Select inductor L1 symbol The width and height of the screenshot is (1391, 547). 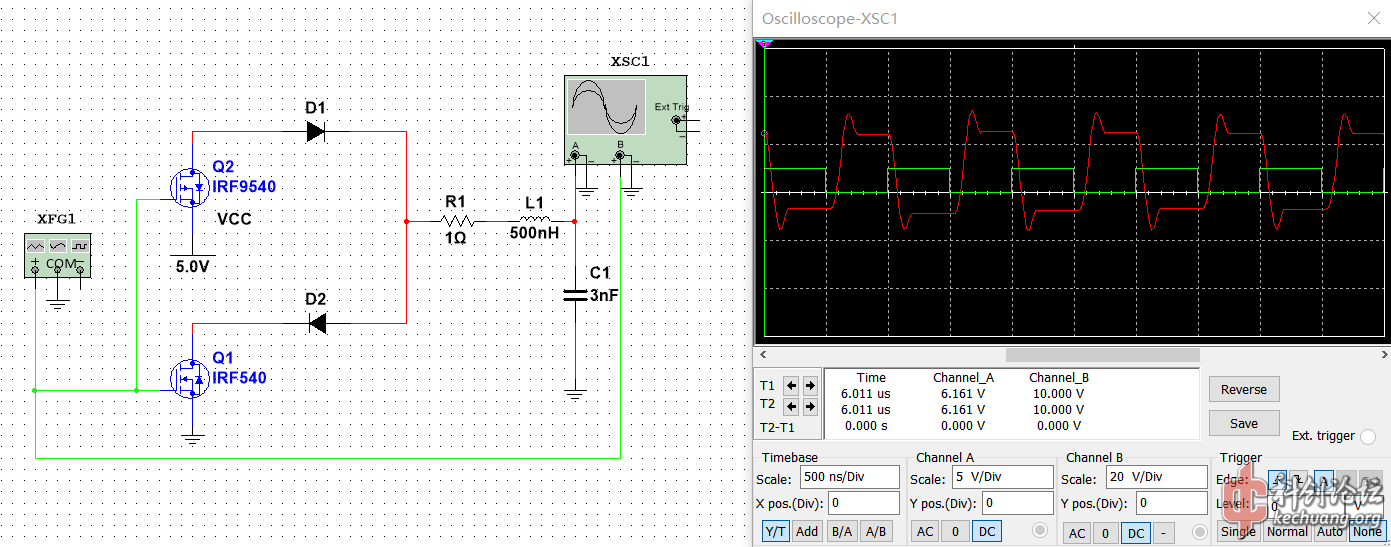pos(535,219)
